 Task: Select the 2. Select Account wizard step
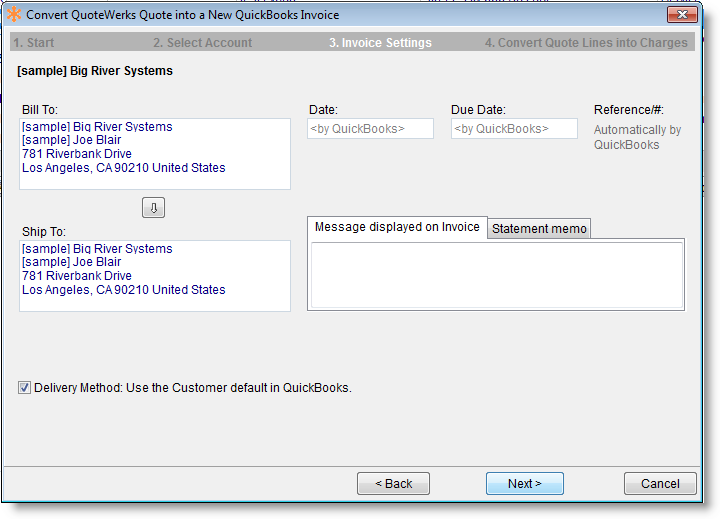pos(202,43)
